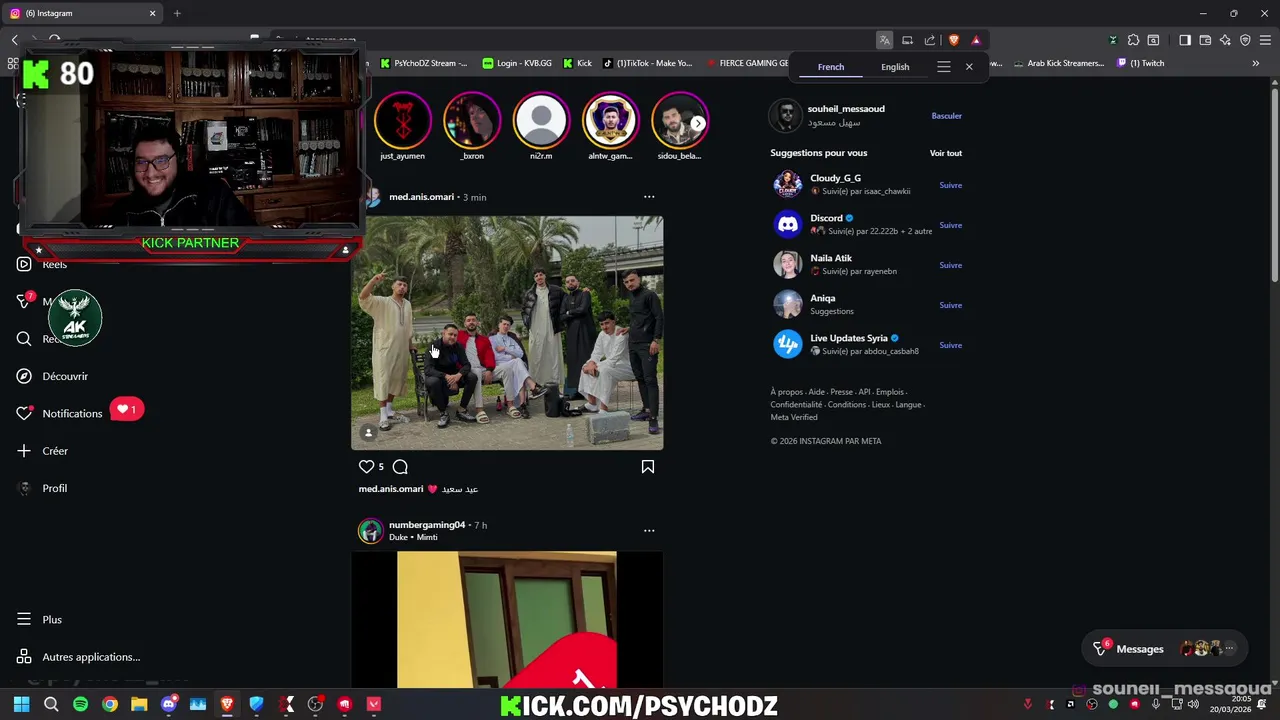Open the Leo AI sparkle icon
Screen dimensions: 1280x720
point(1225,40)
